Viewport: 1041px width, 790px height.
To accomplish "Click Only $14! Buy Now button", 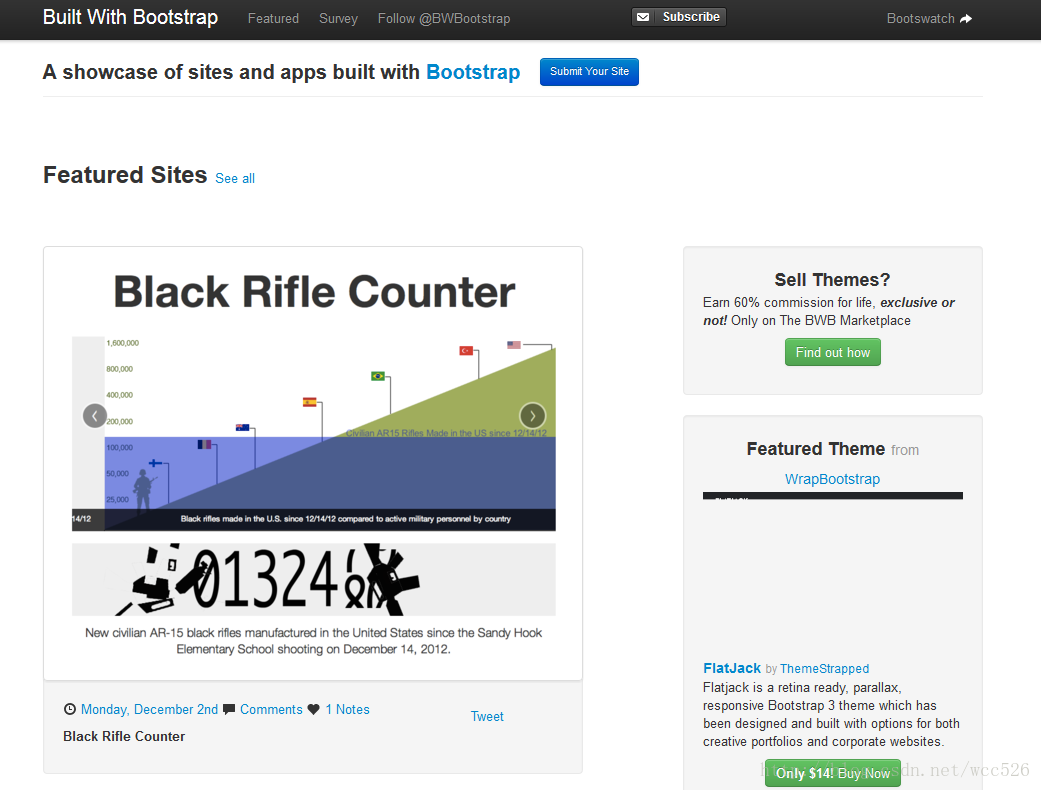I will tap(833, 773).
